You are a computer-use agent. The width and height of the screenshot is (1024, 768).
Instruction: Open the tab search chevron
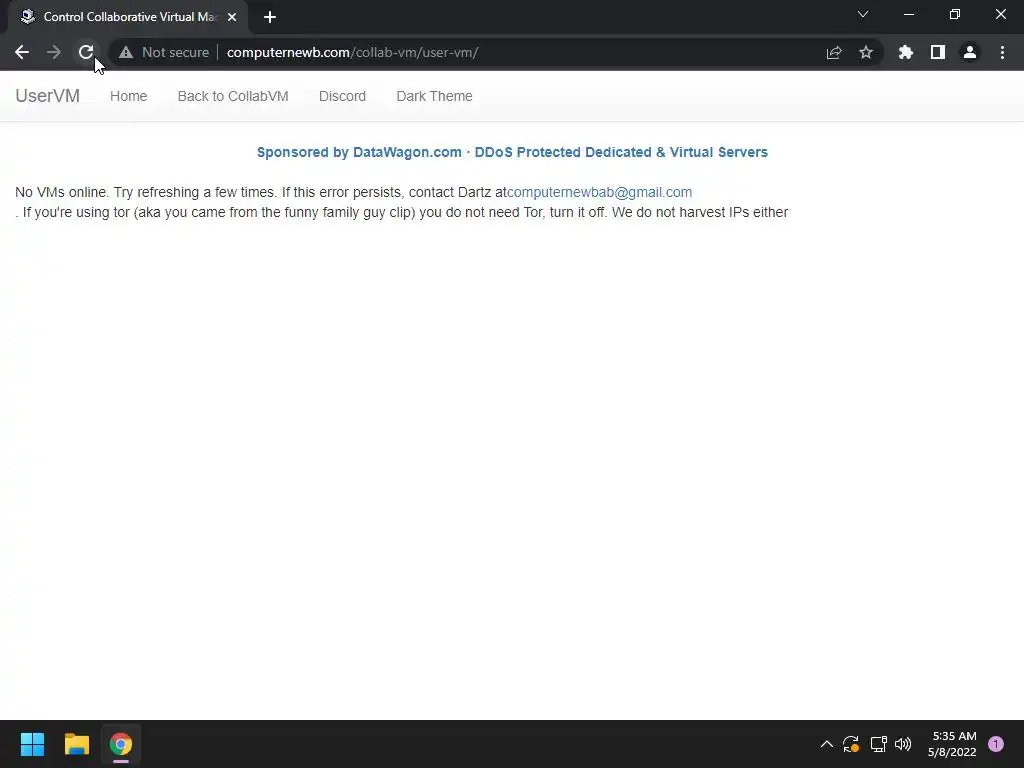pos(863,14)
